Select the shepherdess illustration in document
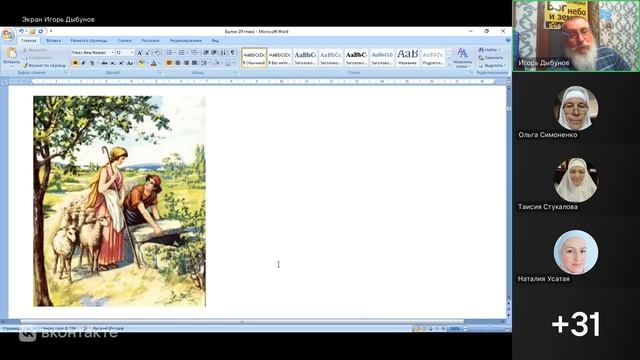 coord(120,201)
